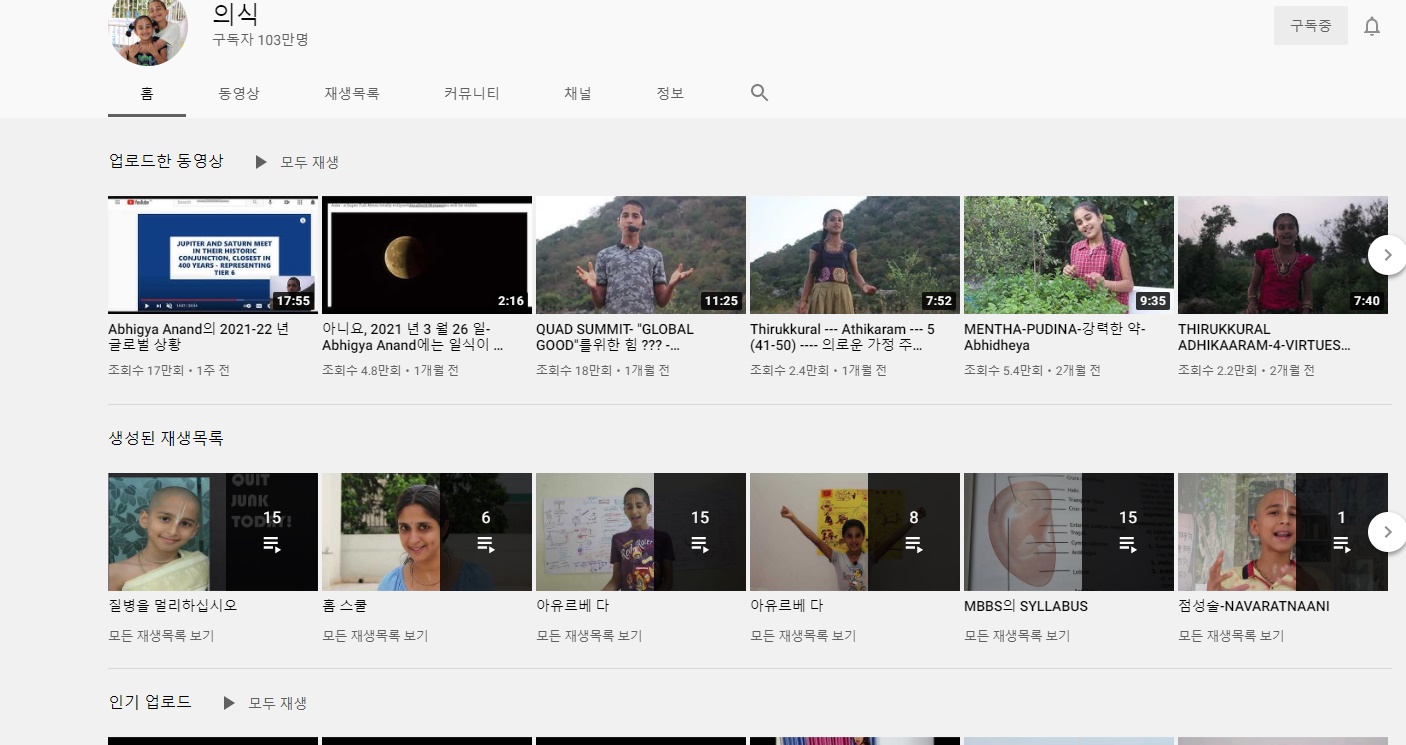Open the moon eclipse video thumbnail 2:16
This screenshot has width=1406, height=745.
[x=427, y=255]
